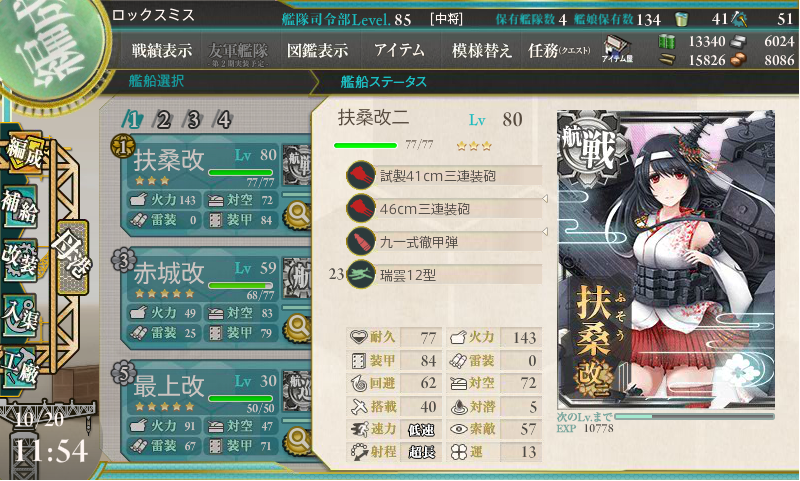Open 任務 quest menu
The image size is (800, 481).
pos(559,50)
